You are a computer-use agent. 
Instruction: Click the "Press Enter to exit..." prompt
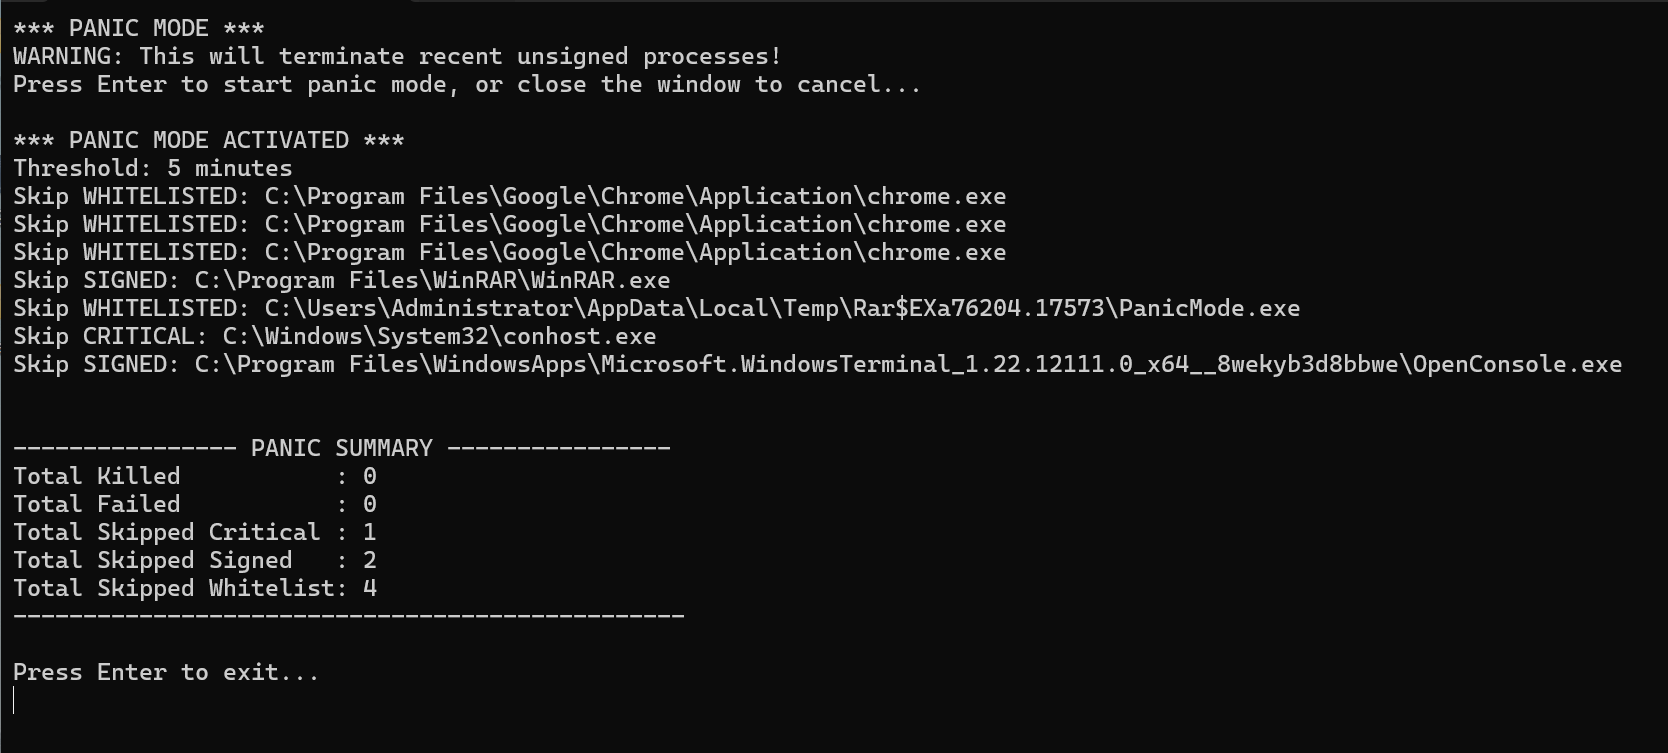(166, 672)
